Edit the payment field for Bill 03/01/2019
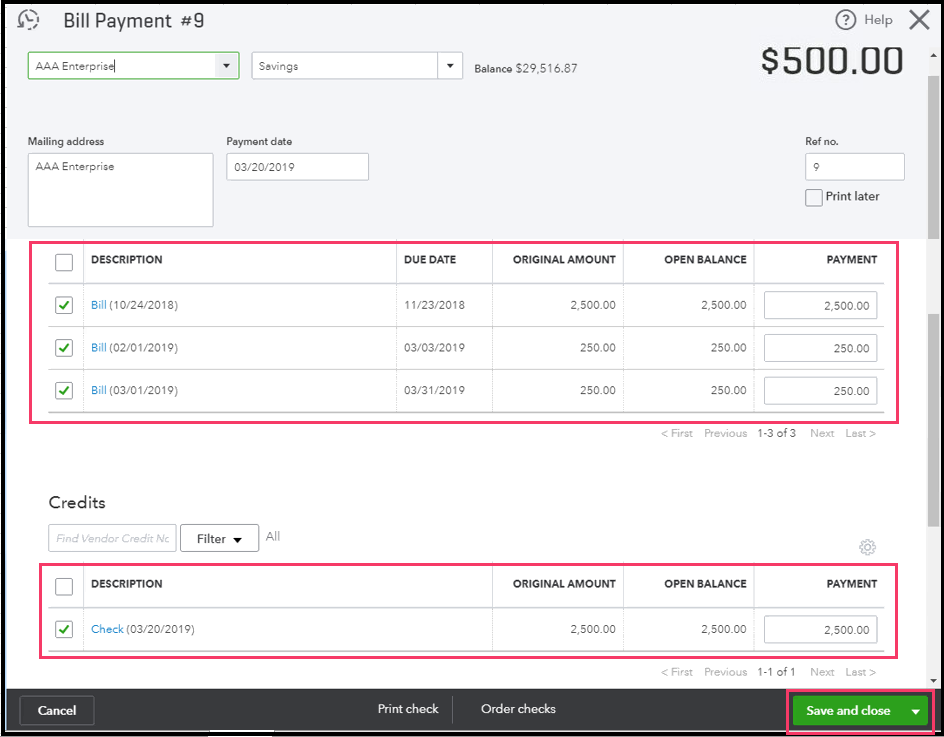The image size is (944, 737). tap(820, 391)
